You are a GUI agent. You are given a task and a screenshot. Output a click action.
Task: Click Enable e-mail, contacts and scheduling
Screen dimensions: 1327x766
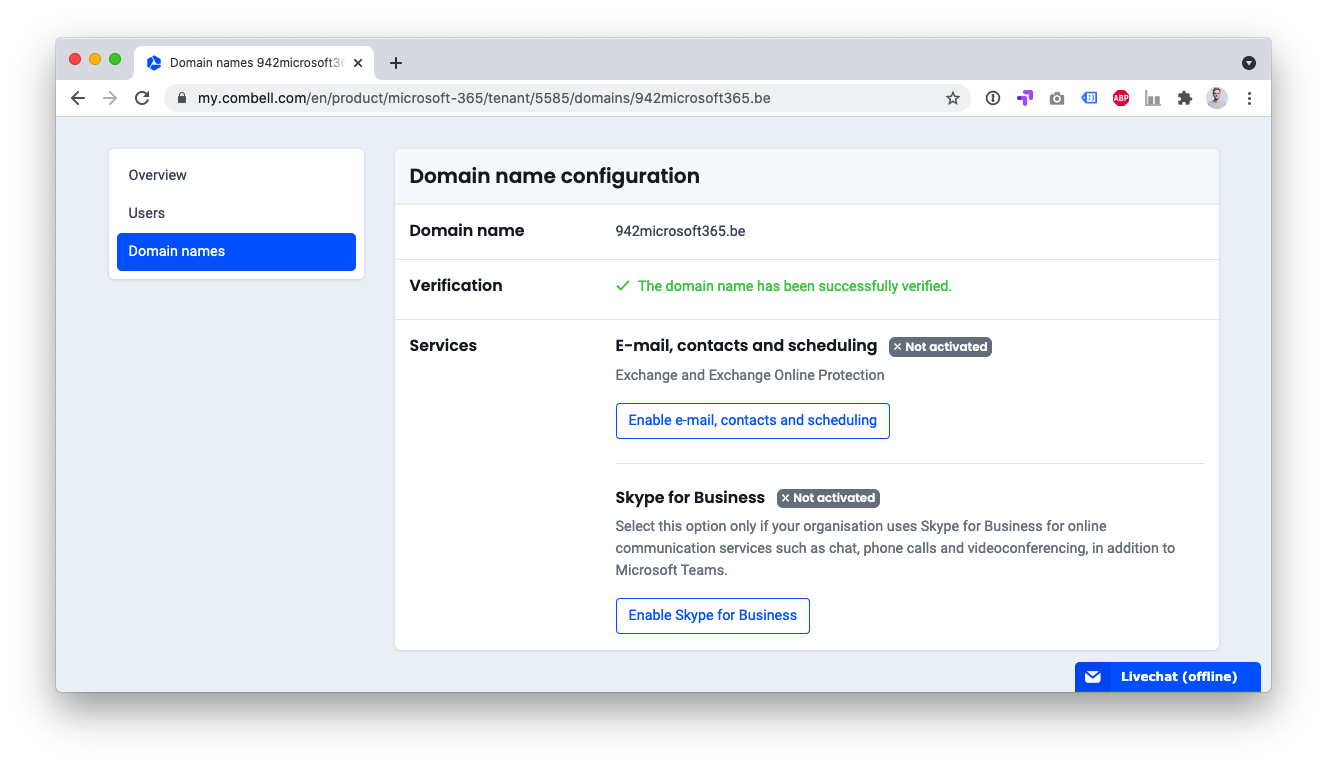coord(752,420)
